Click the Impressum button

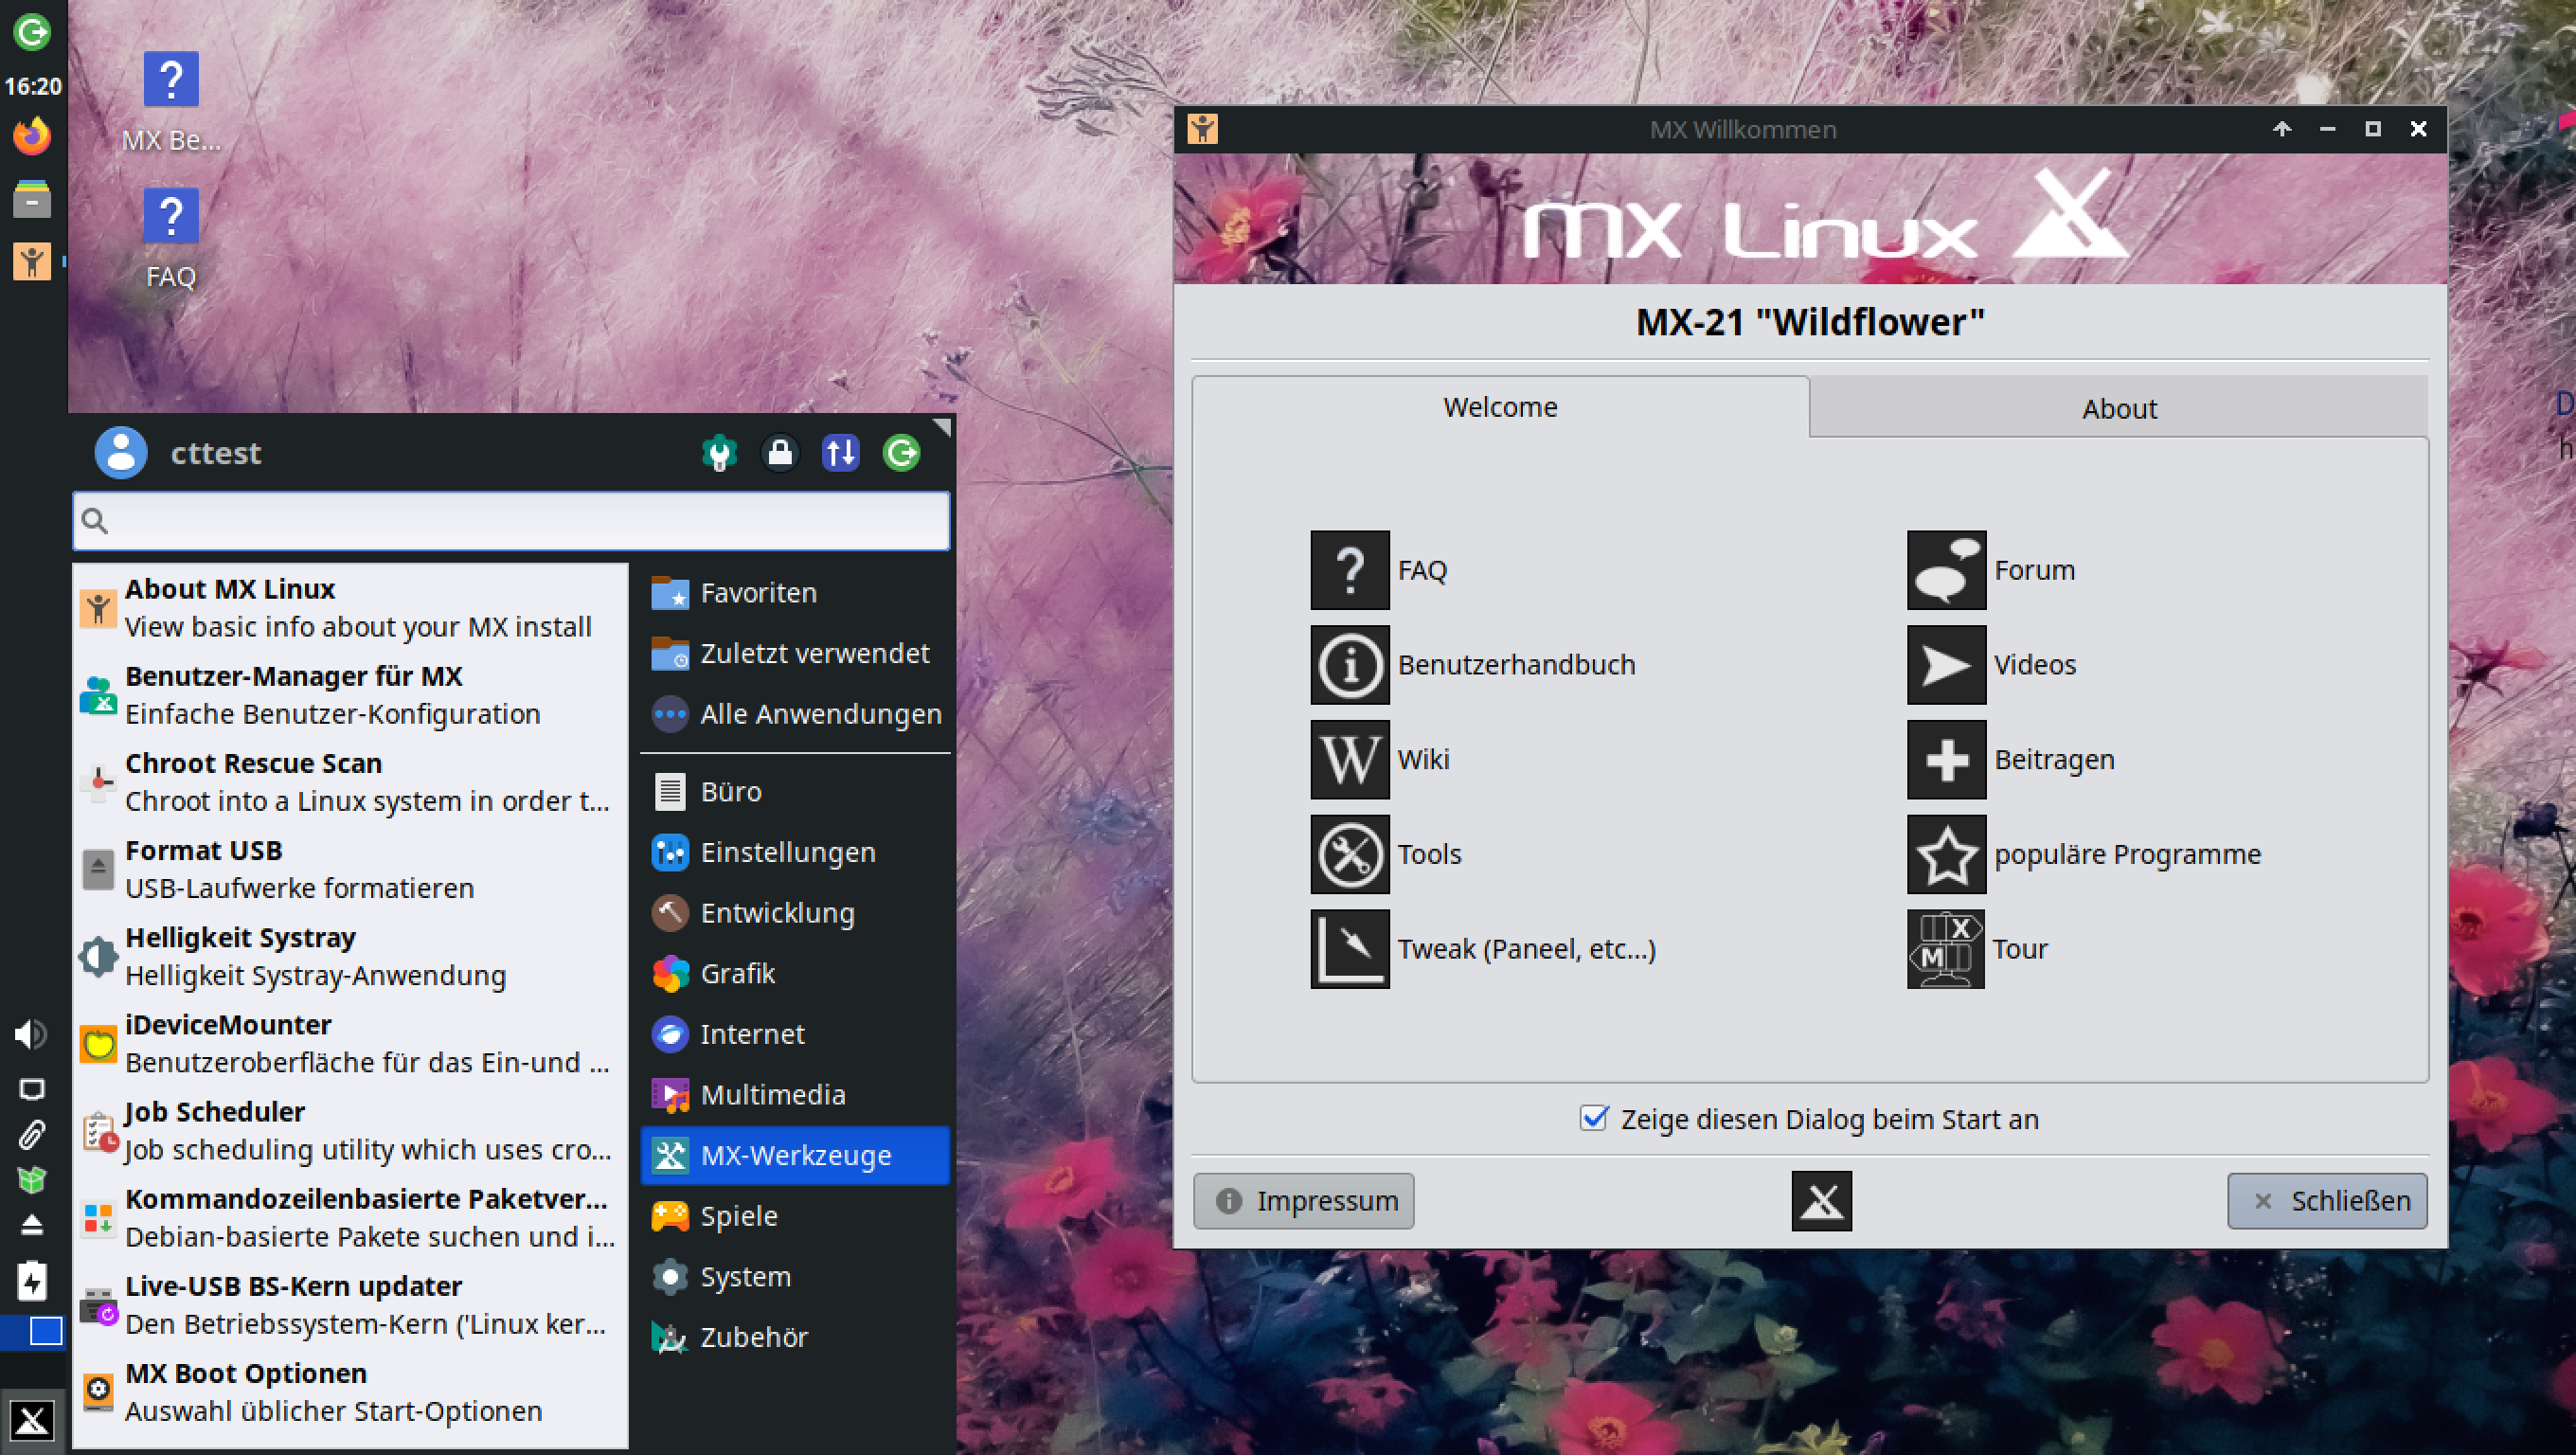[x=1303, y=1200]
